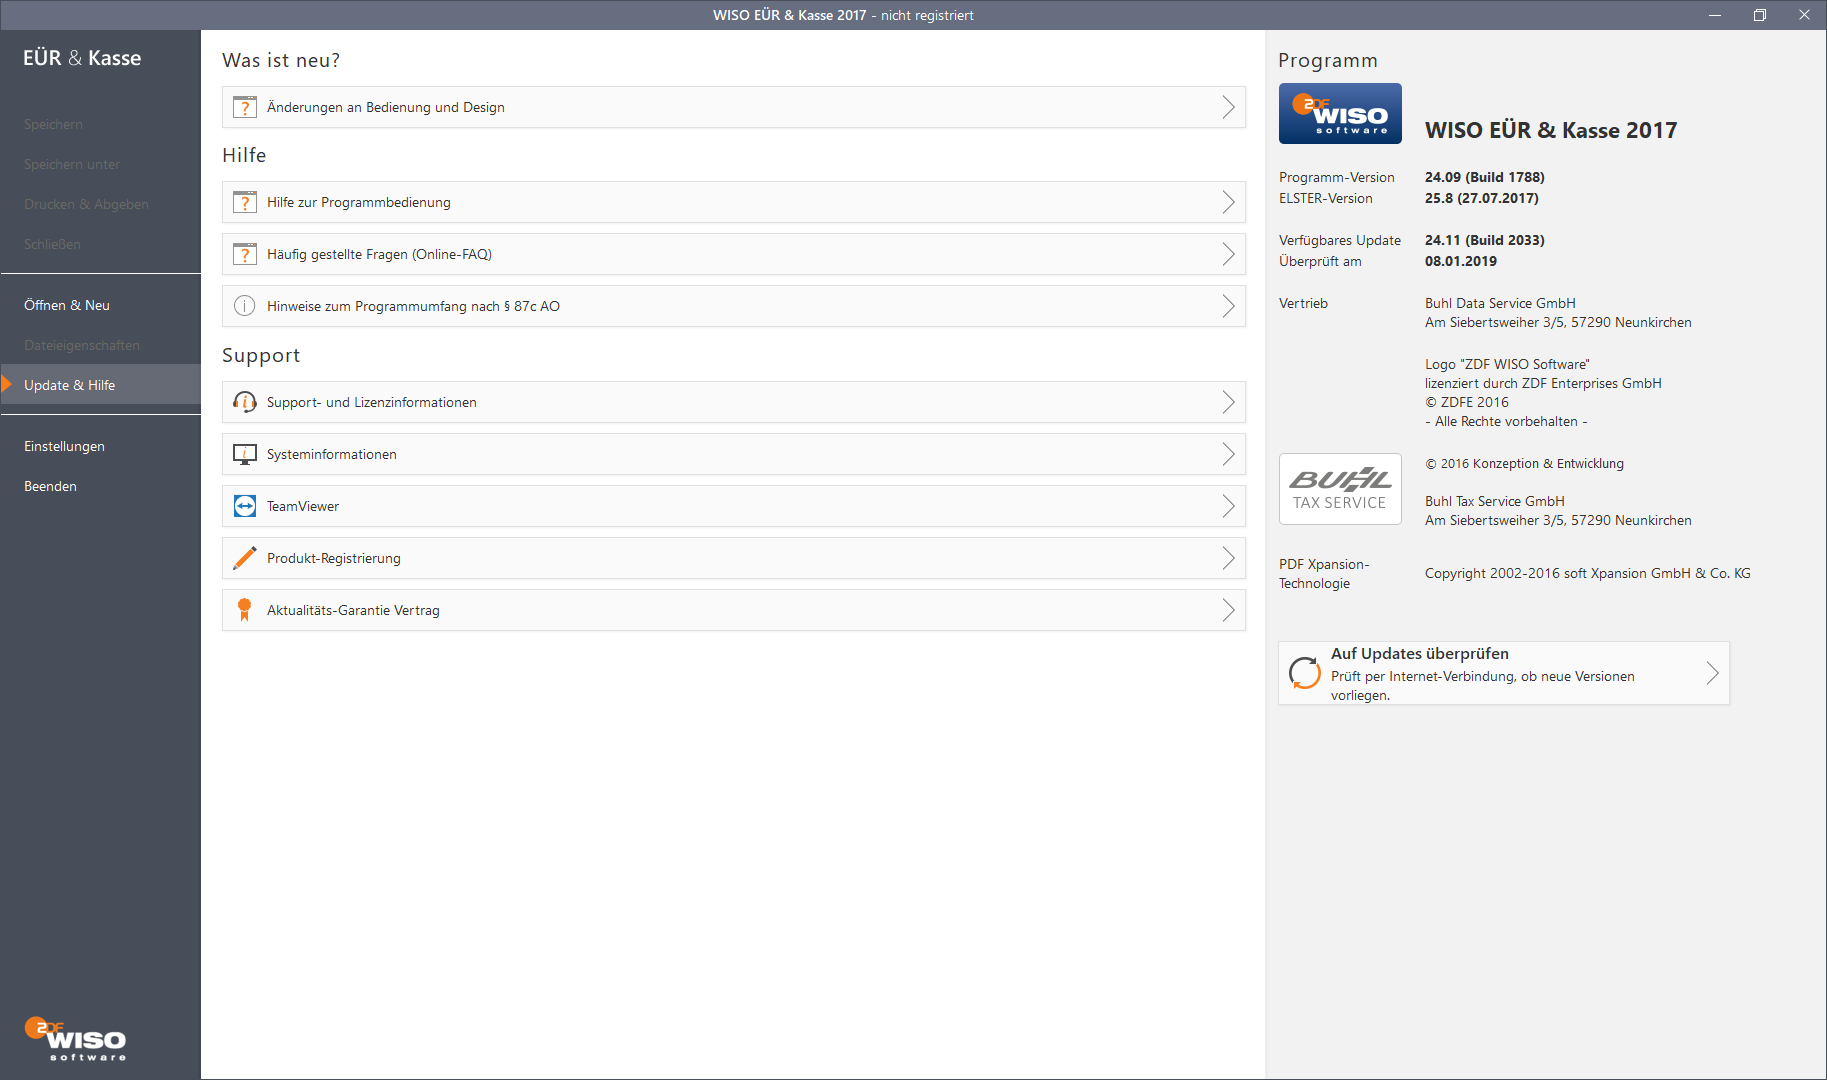The height and width of the screenshot is (1080, 1827).
Task: Click the orange ribbon icon for Aktualitäts-Garantie
Action: 245,610
